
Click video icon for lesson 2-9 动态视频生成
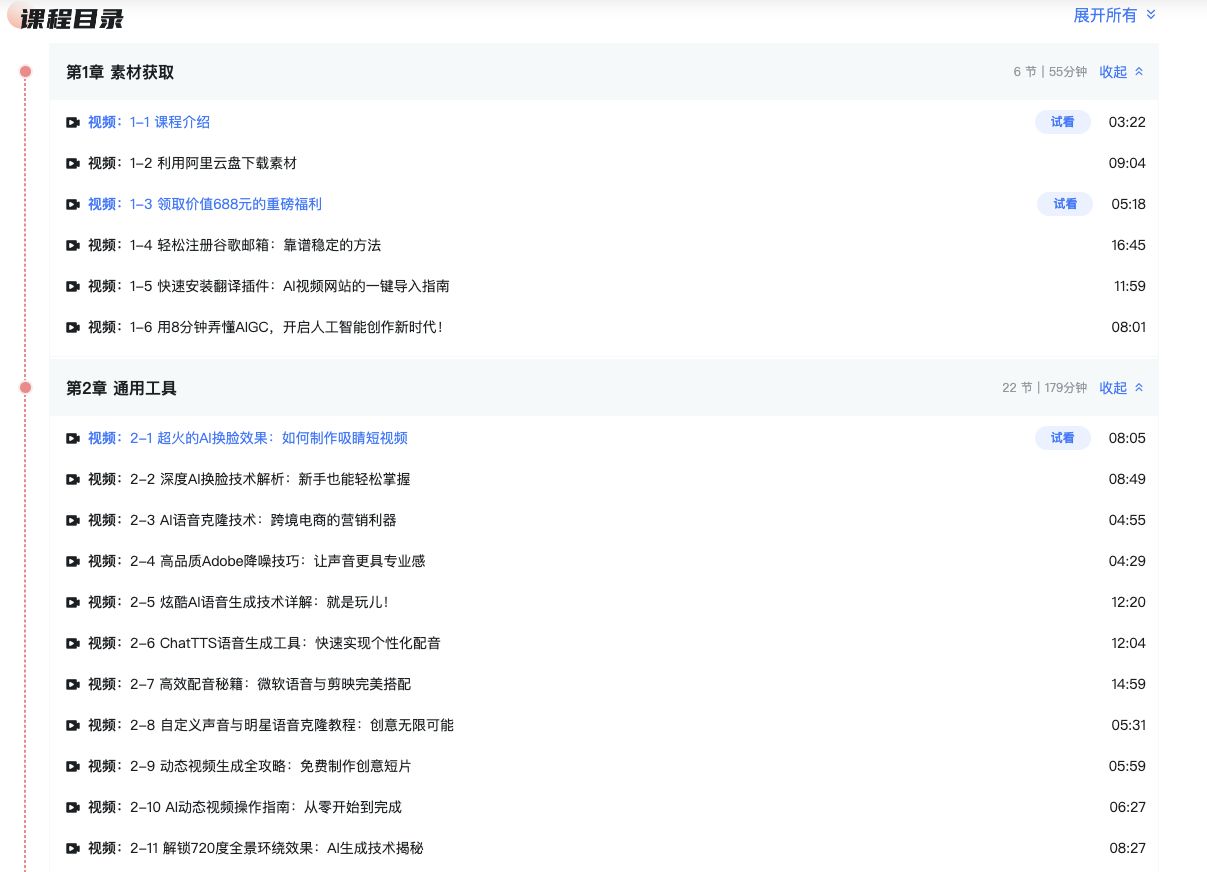73,766
